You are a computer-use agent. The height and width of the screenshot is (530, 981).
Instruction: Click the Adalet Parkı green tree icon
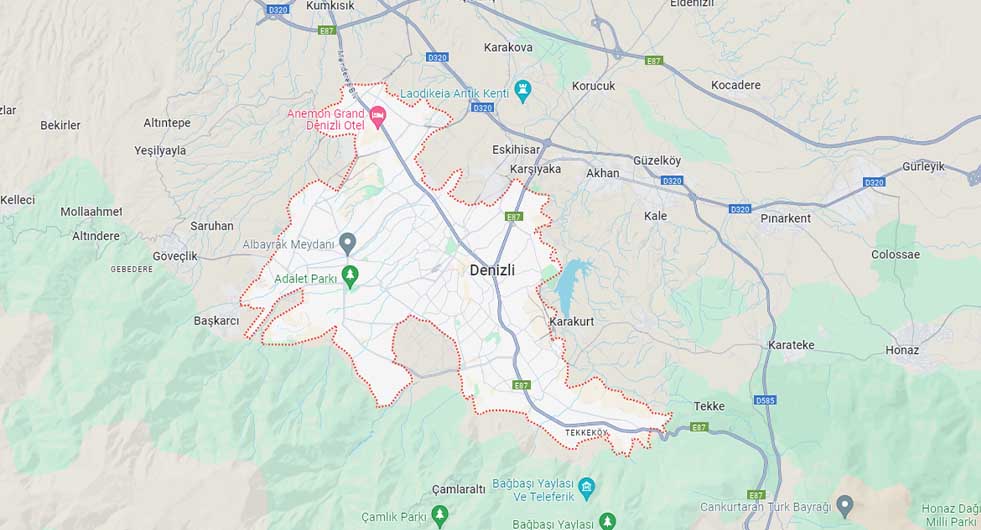(x=350, y=277)
